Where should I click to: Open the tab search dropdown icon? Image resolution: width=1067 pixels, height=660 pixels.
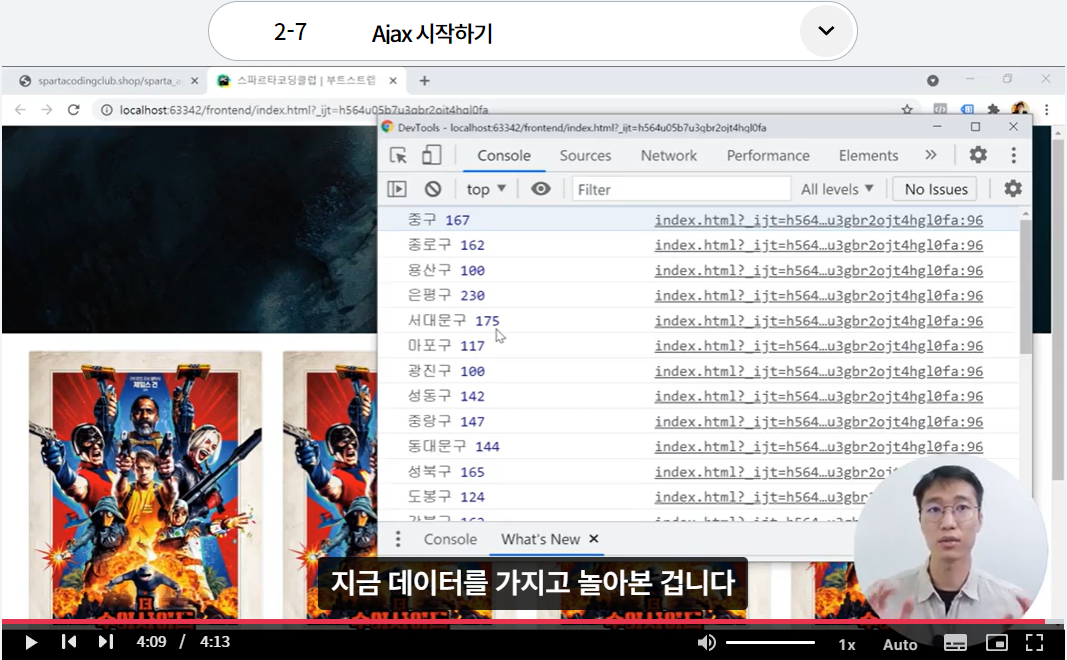pyautogui.click(x=932, y=80)
